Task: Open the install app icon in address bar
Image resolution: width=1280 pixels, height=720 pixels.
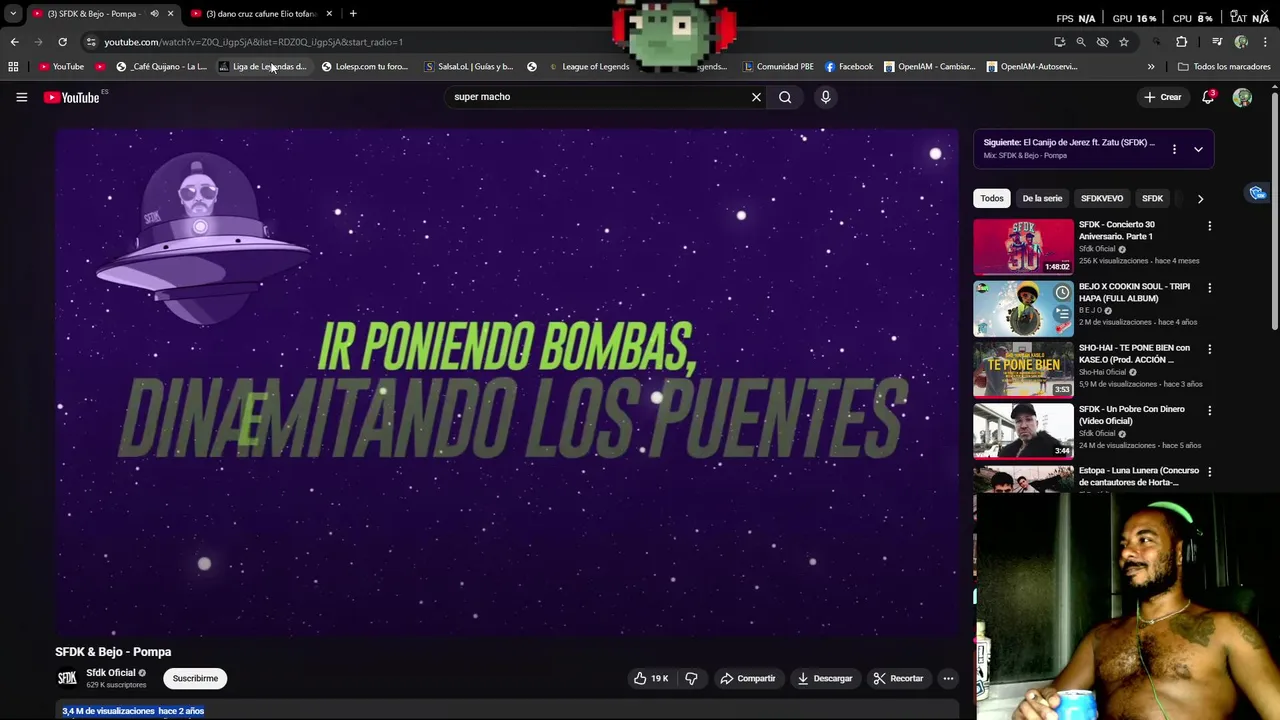Action: click(1059, 42)
